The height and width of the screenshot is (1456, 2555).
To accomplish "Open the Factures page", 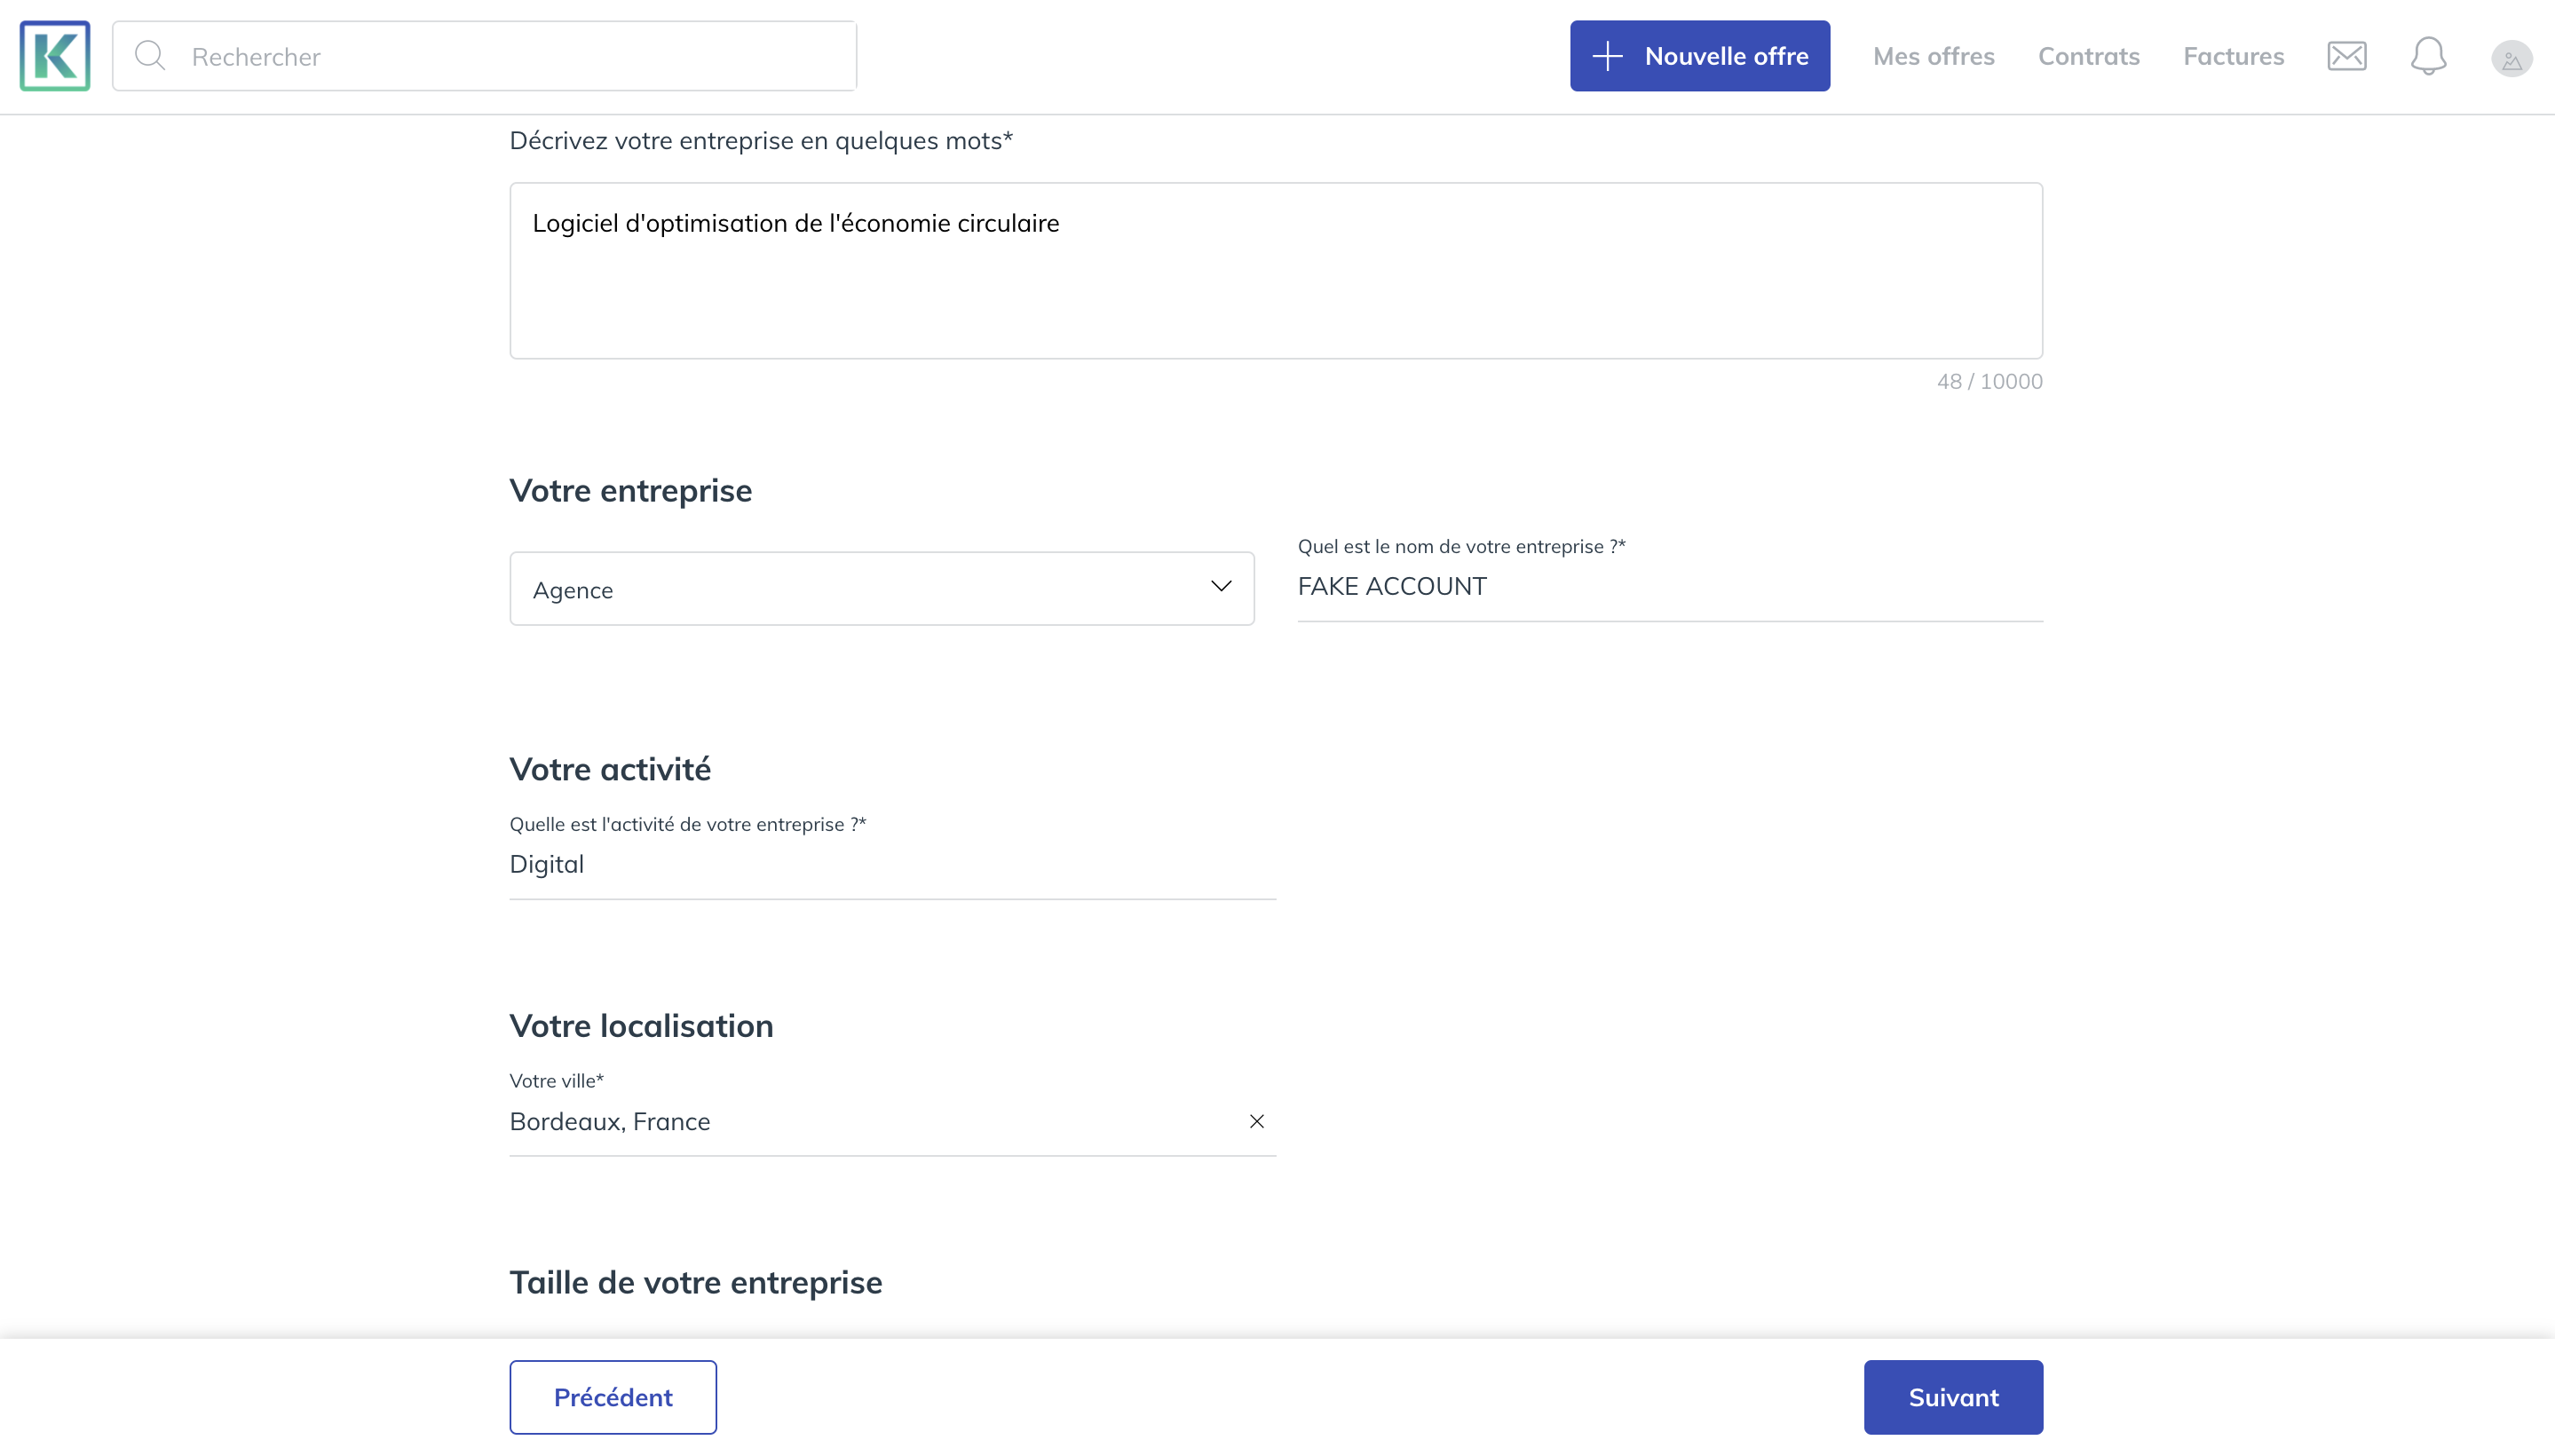I will coord(2233,56).
